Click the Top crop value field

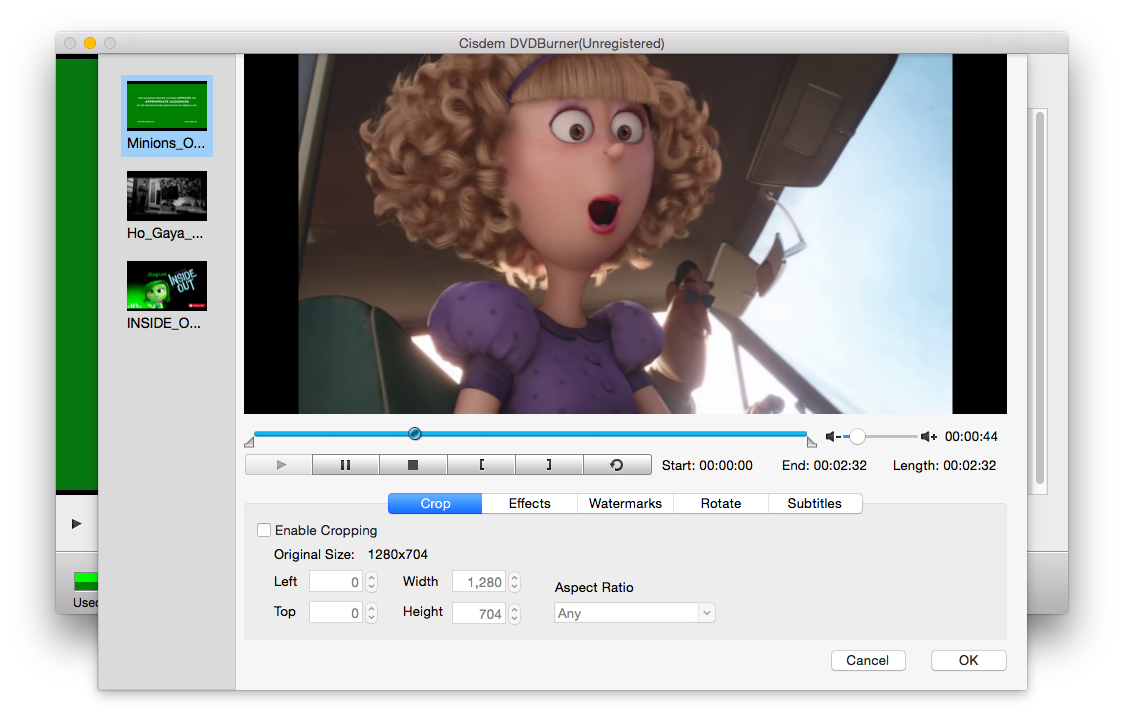point(336,613)
